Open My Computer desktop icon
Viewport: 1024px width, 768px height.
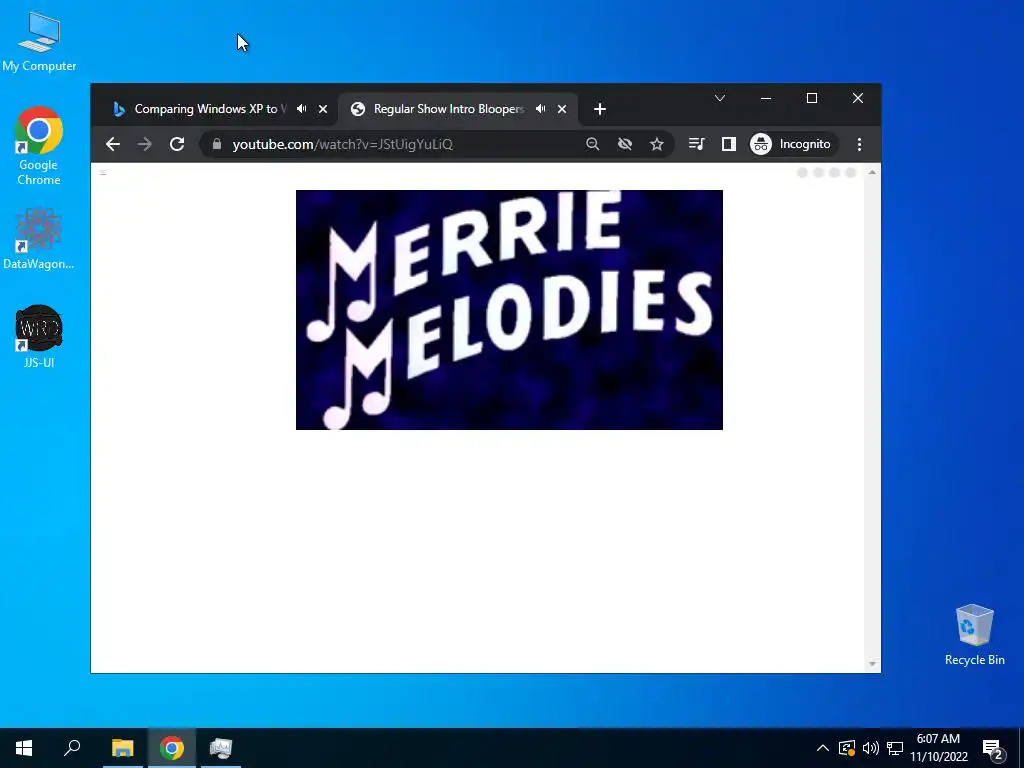pos(39,42)
